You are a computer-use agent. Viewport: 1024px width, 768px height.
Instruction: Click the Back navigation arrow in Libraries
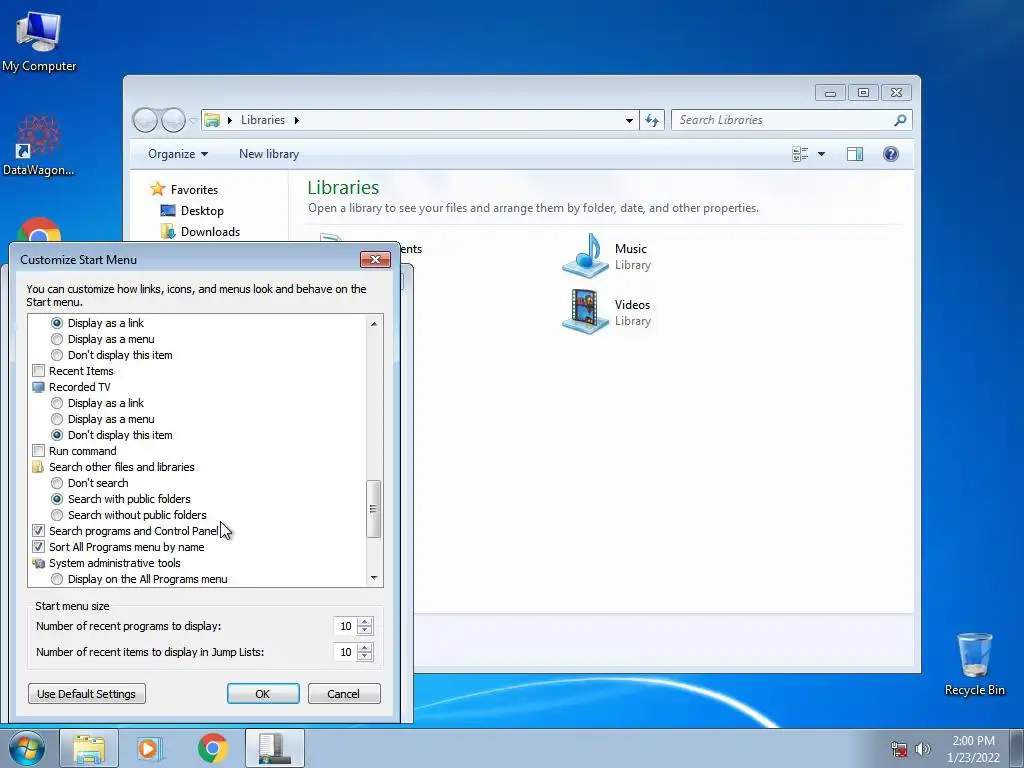pyautogui.click(x=145, y=120)
